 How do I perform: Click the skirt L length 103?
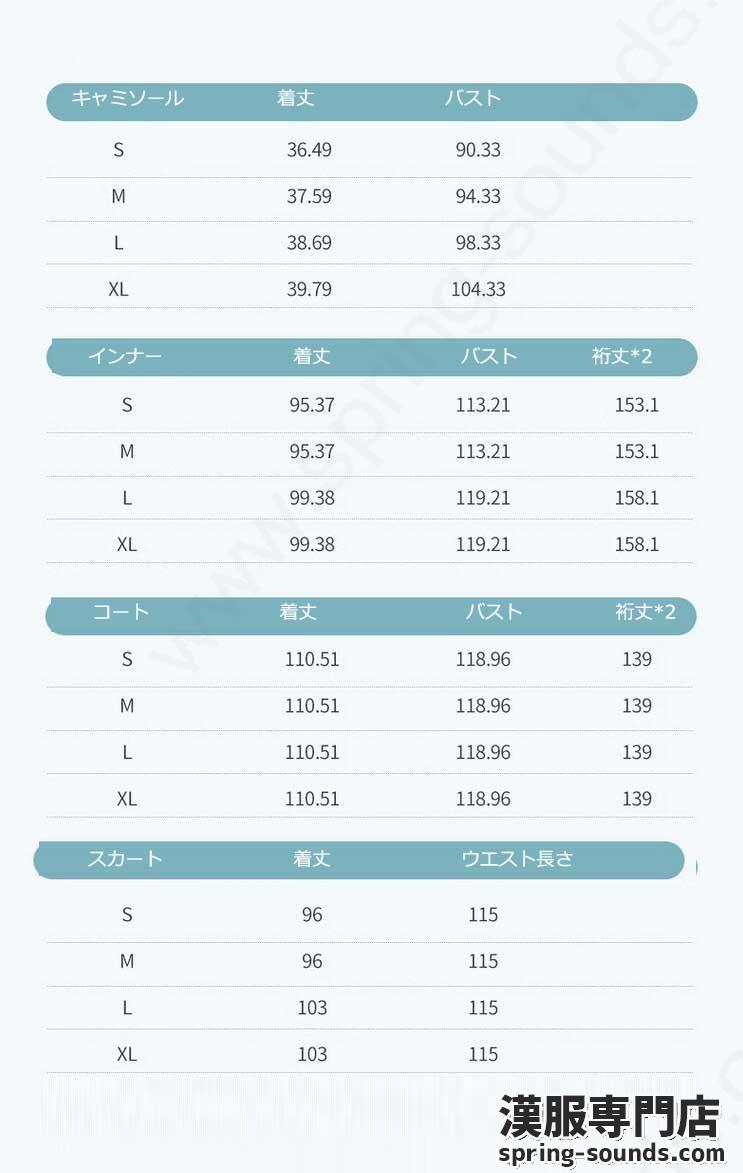click(x=312, y=1008)
